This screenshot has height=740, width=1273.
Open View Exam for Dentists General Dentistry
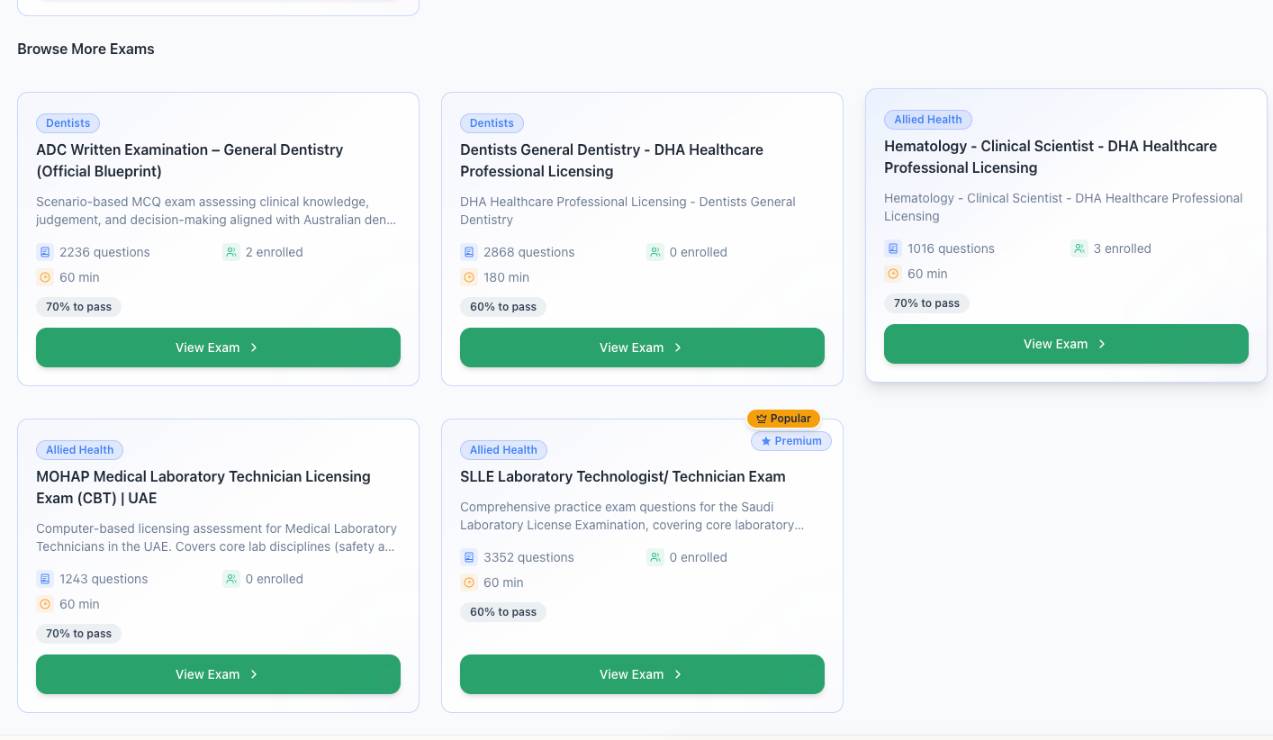tap(642, 347)
